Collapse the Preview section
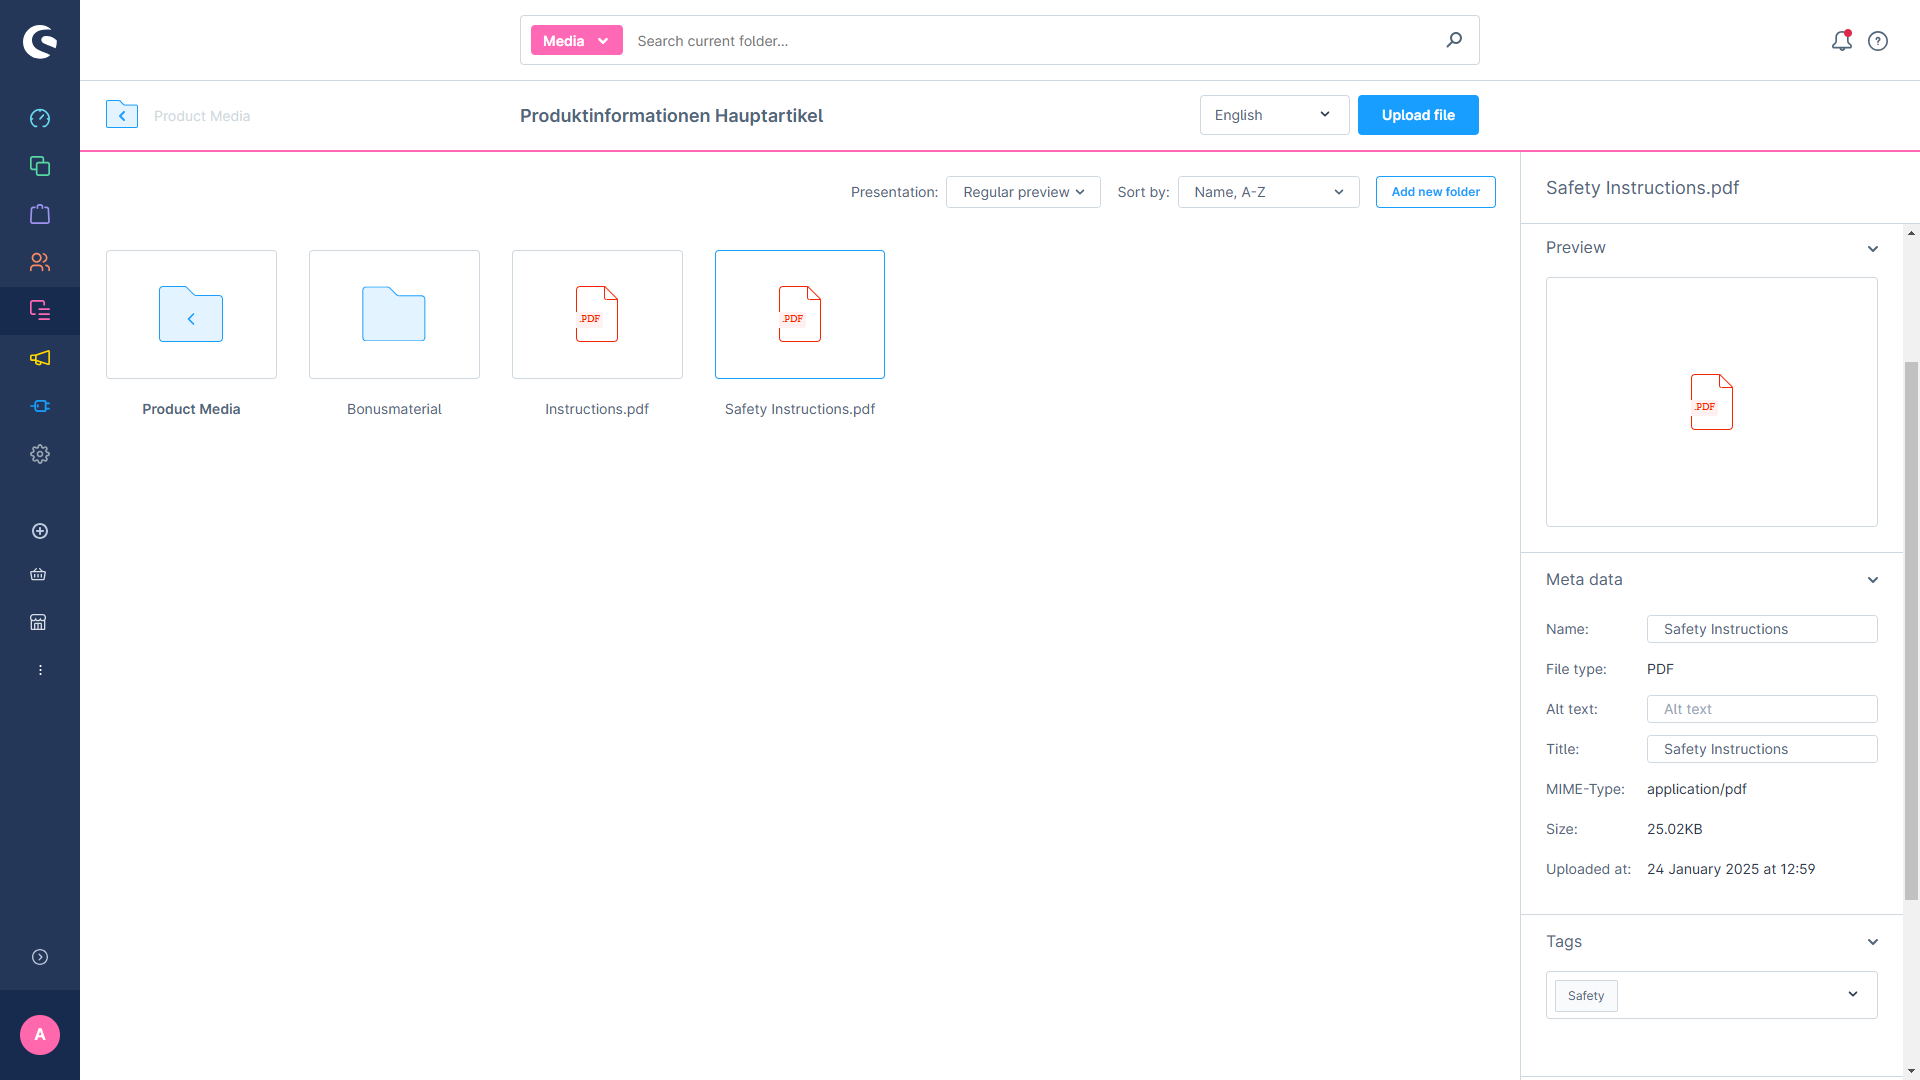This screenshot has height=1080, width=1920. click(1872, 248)
